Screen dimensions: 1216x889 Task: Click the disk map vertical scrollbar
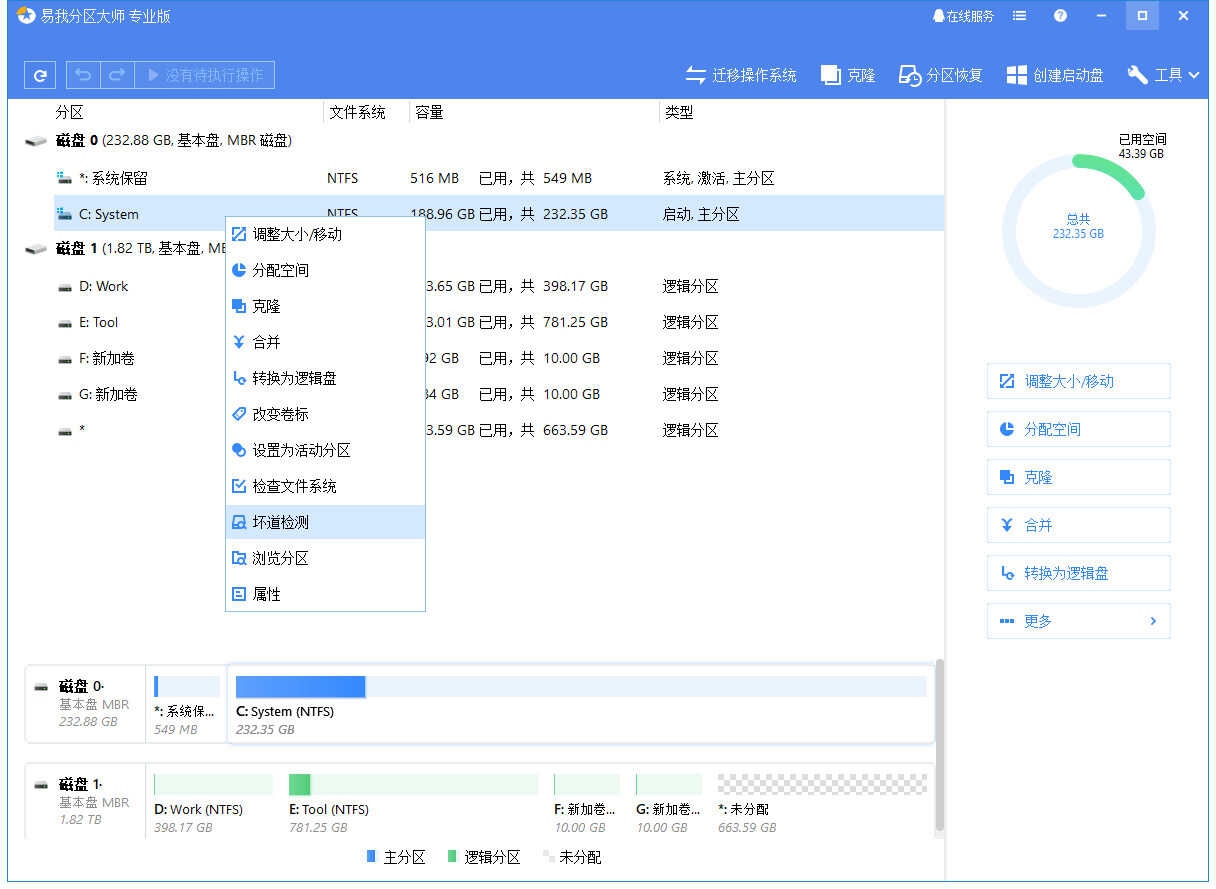point(939,745)
